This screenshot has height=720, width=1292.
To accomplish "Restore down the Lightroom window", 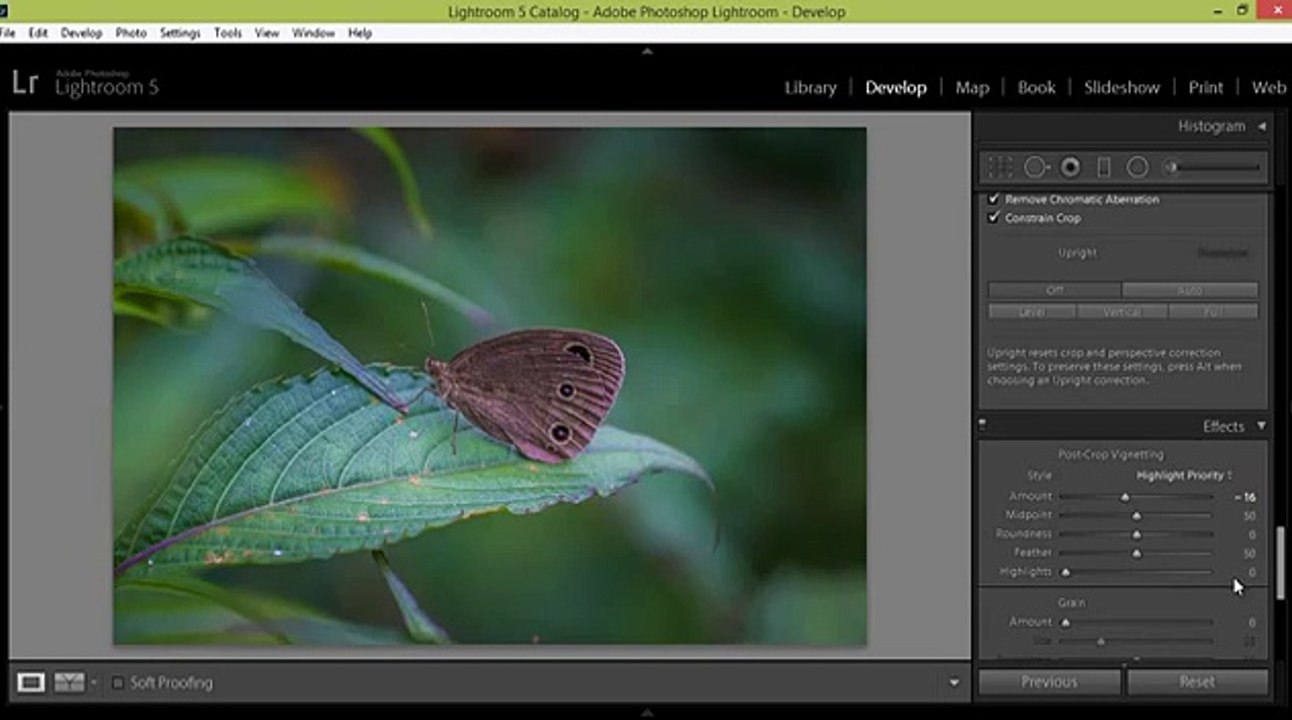I will (1242, 11).
